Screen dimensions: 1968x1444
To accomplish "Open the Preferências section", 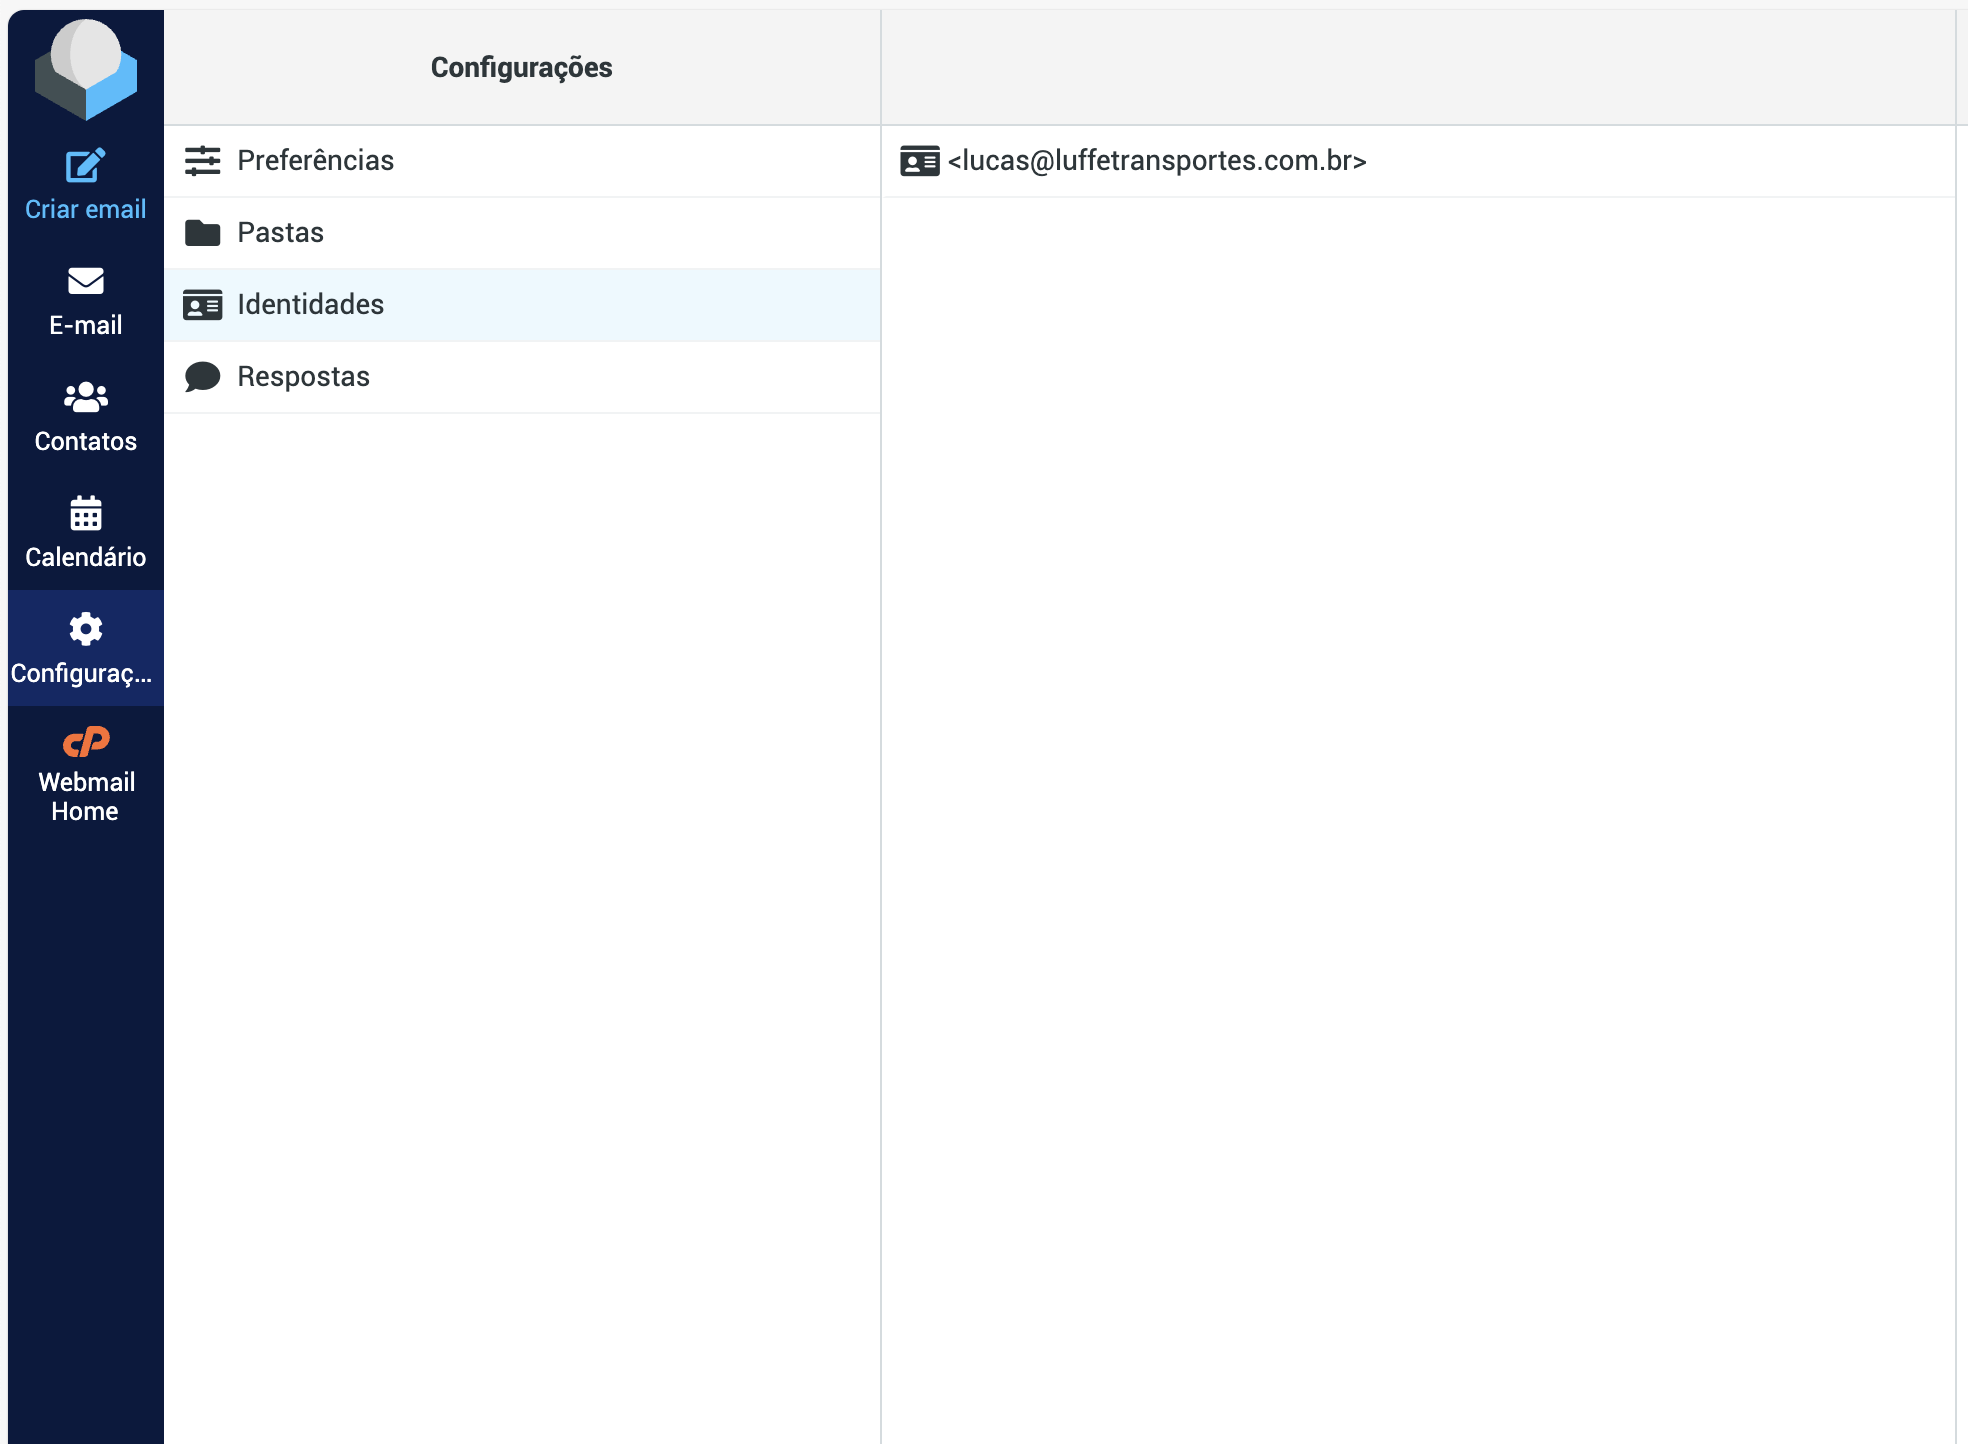I will click(523, 161).
